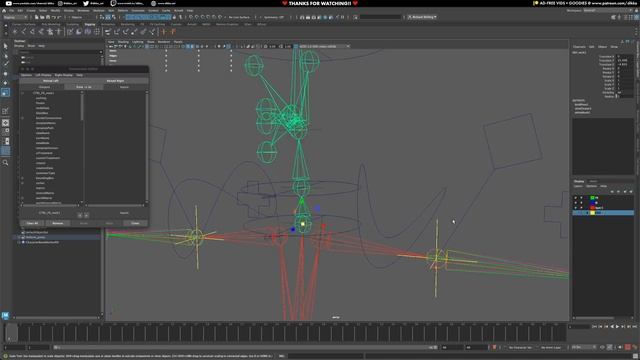Click the red display layer color swatch
Image resolution: width=640 pixels, height=360 pixels.
593,207
